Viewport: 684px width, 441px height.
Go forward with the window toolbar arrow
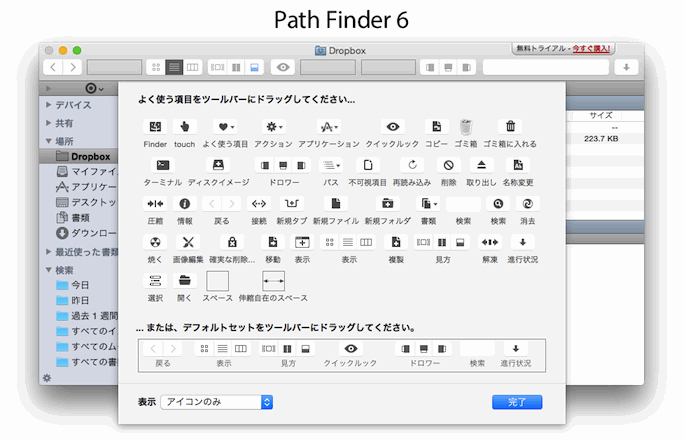(x=72, y=67)
